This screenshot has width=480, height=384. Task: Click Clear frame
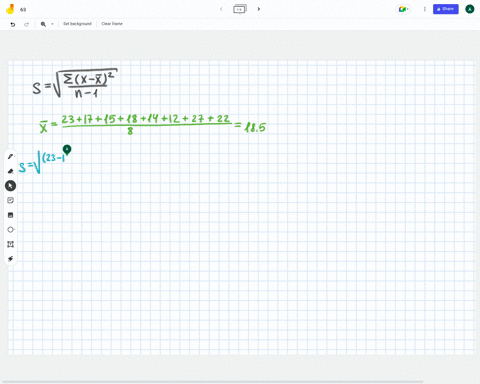coord(112,24)
